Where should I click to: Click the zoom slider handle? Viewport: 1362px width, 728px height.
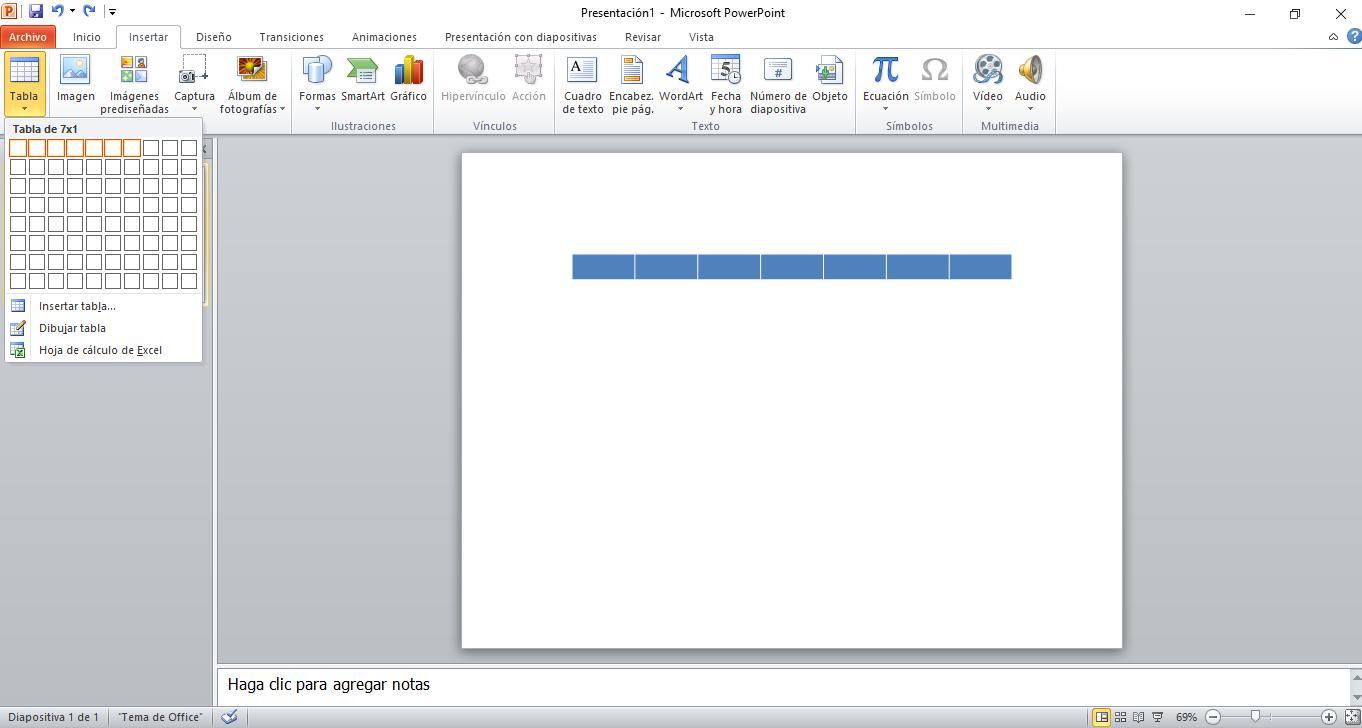tap(1255, 717)
